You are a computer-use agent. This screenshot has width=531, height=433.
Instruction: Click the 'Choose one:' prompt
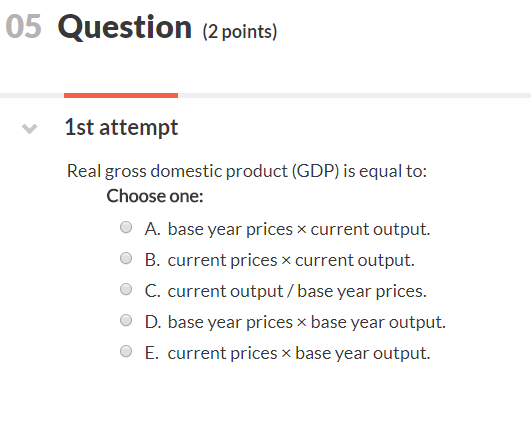(155, 196)
